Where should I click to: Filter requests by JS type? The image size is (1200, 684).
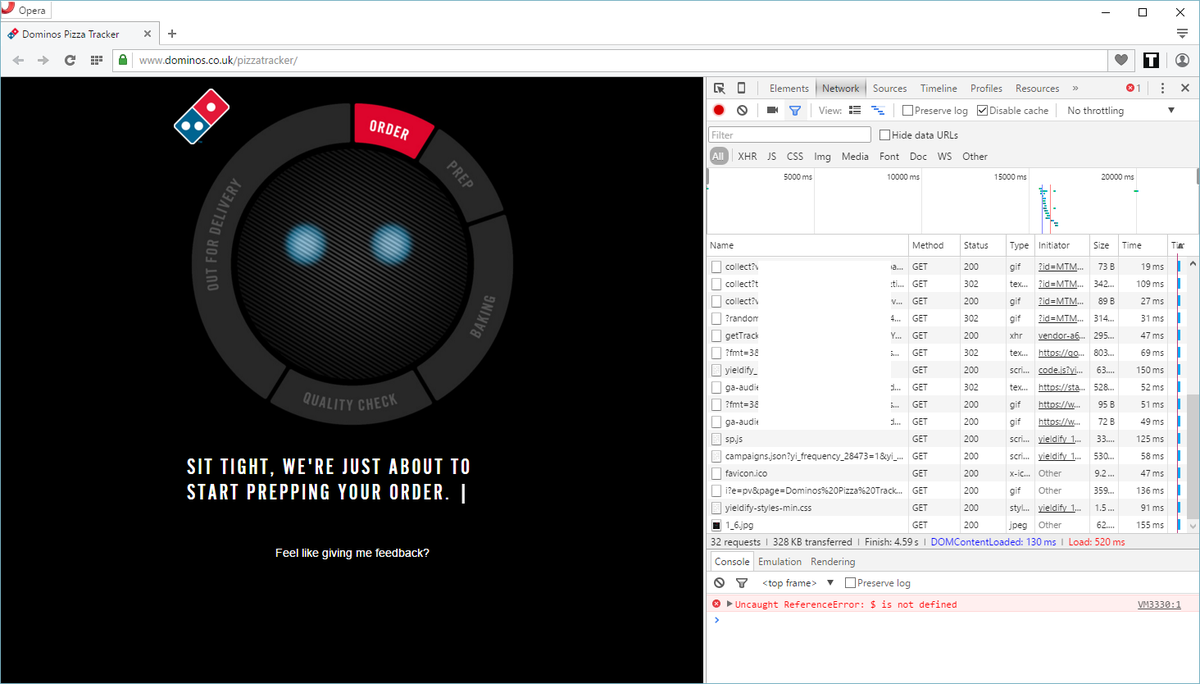point(772,156)
